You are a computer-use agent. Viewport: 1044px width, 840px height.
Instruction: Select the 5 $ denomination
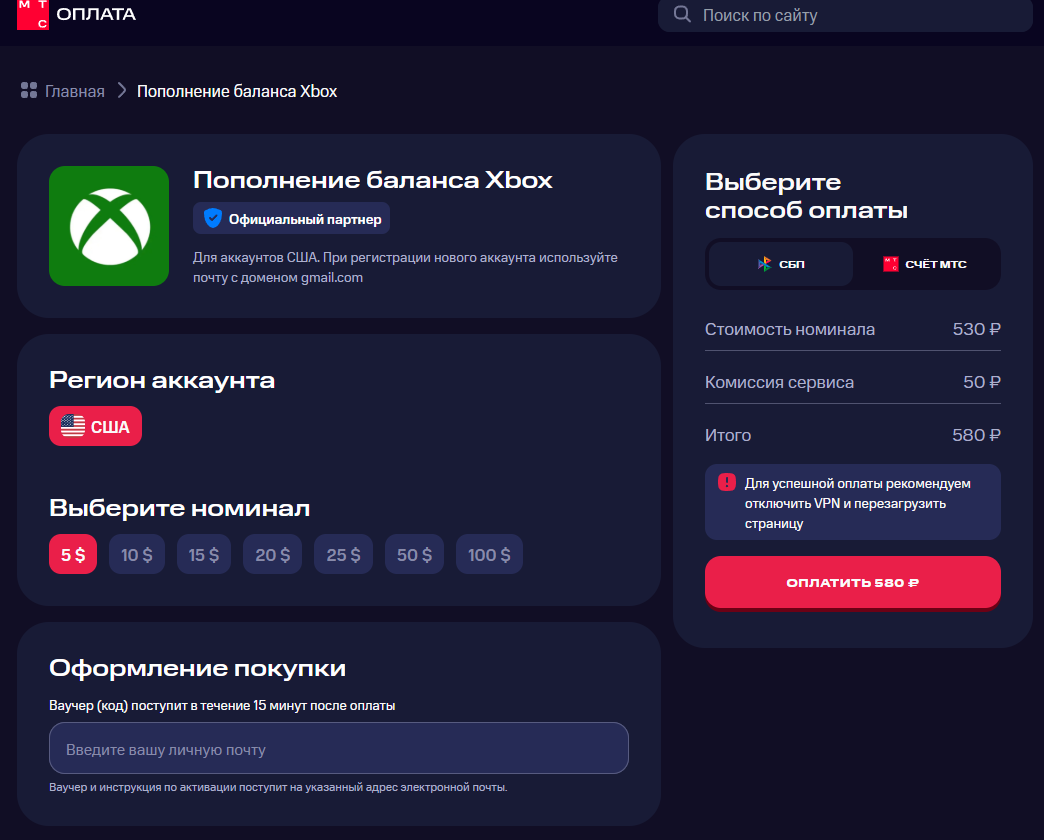pyautogui.click(x=73, y=554)
